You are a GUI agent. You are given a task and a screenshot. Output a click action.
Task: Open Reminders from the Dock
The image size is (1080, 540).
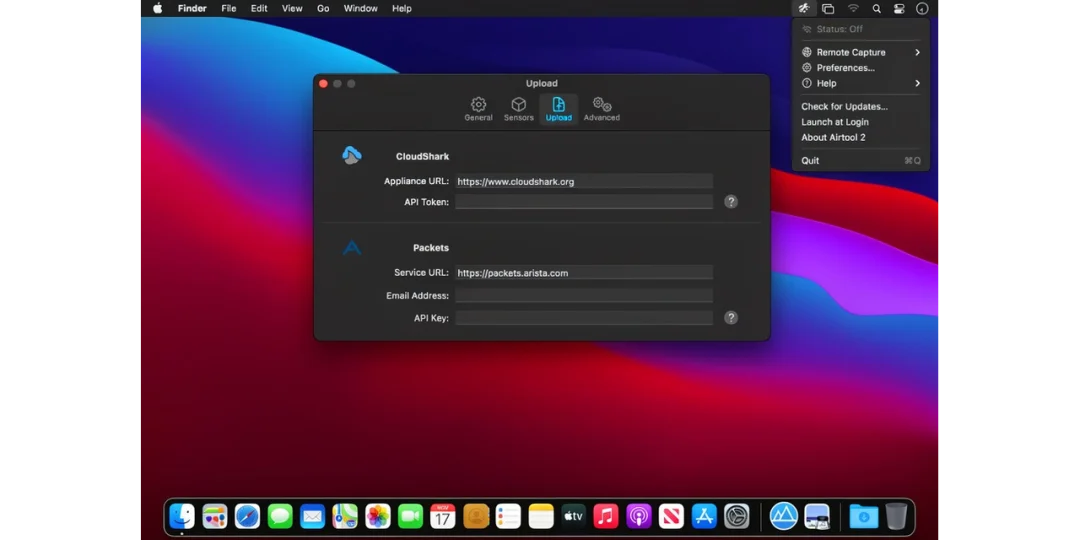pos(508,516)
